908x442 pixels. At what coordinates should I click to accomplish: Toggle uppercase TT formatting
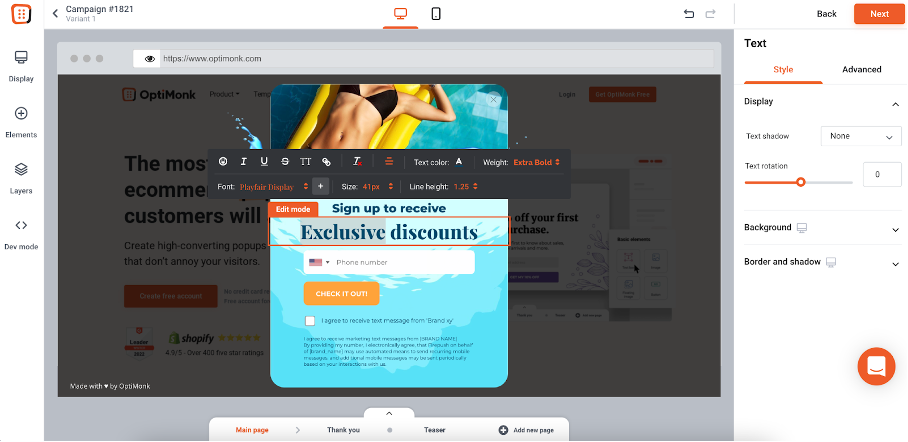[305, 162]
